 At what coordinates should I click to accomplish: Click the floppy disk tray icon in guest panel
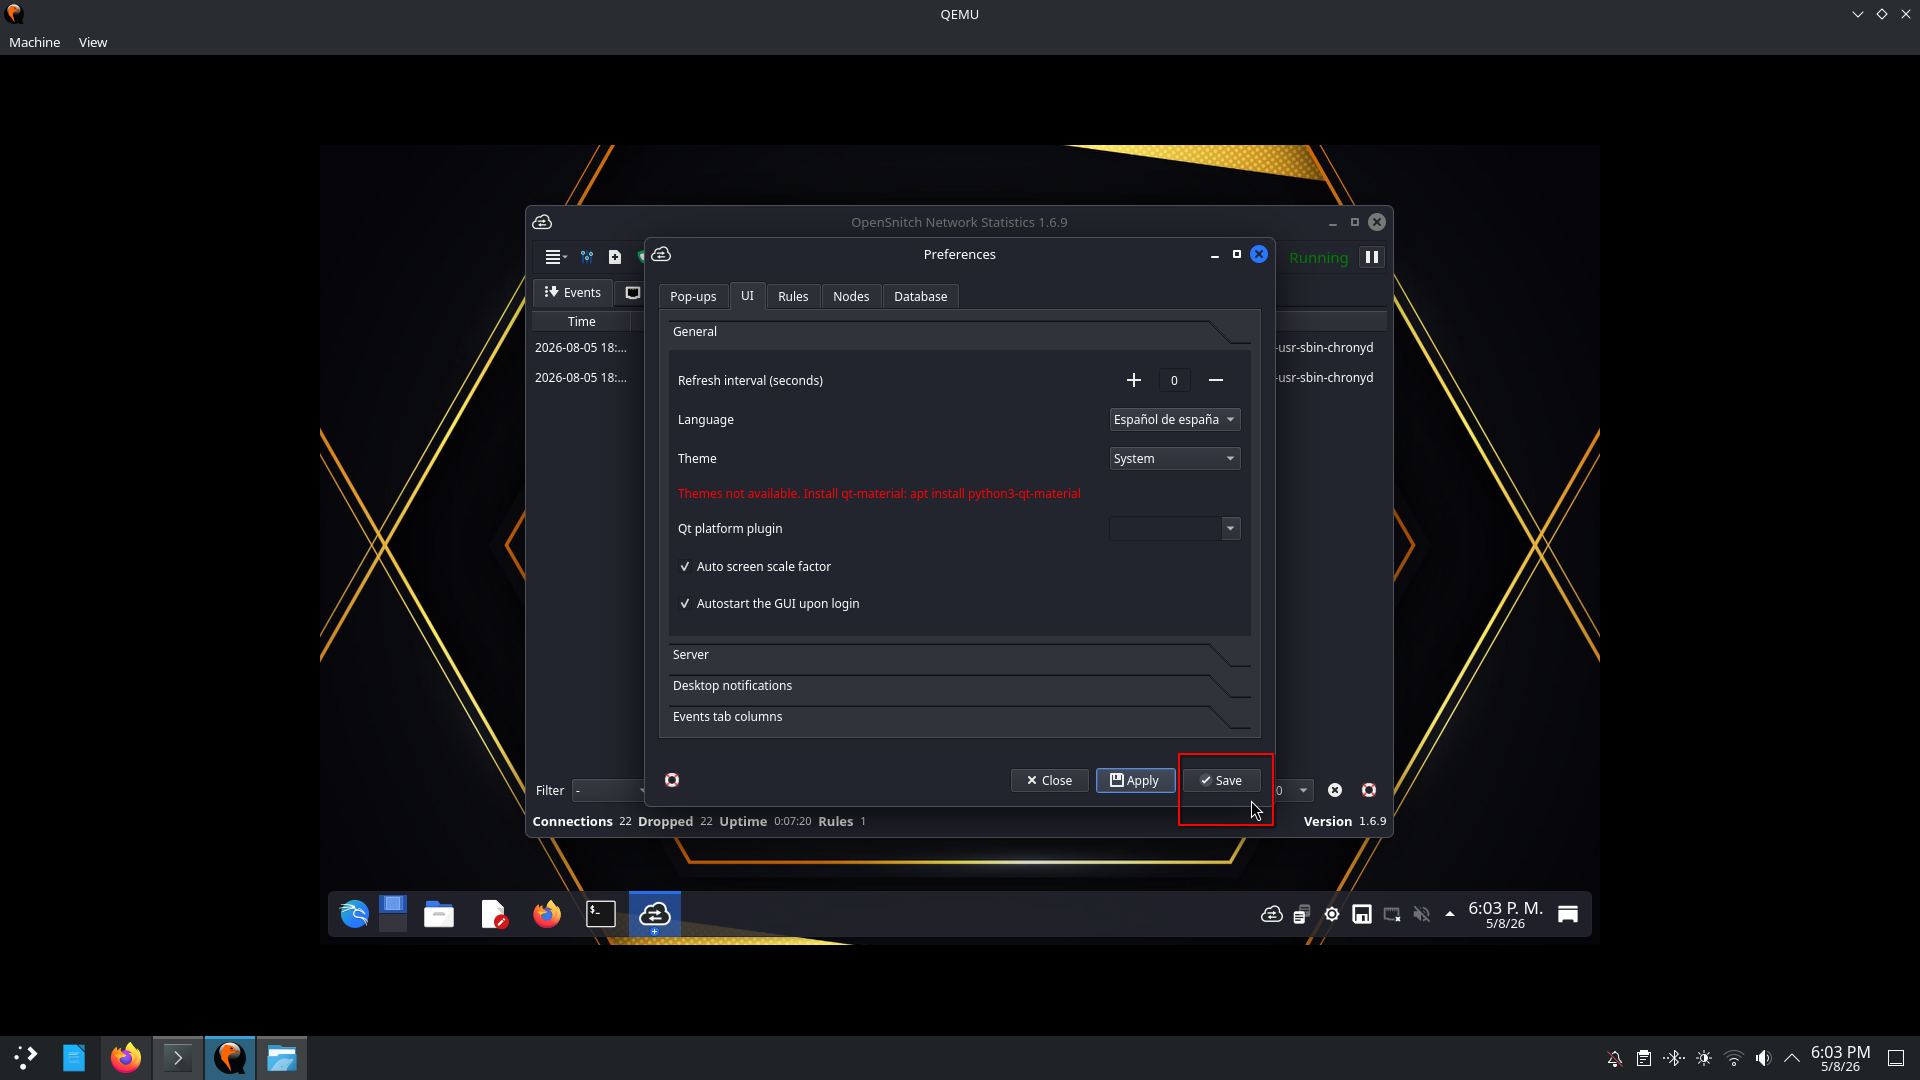tap(1362, 914)
